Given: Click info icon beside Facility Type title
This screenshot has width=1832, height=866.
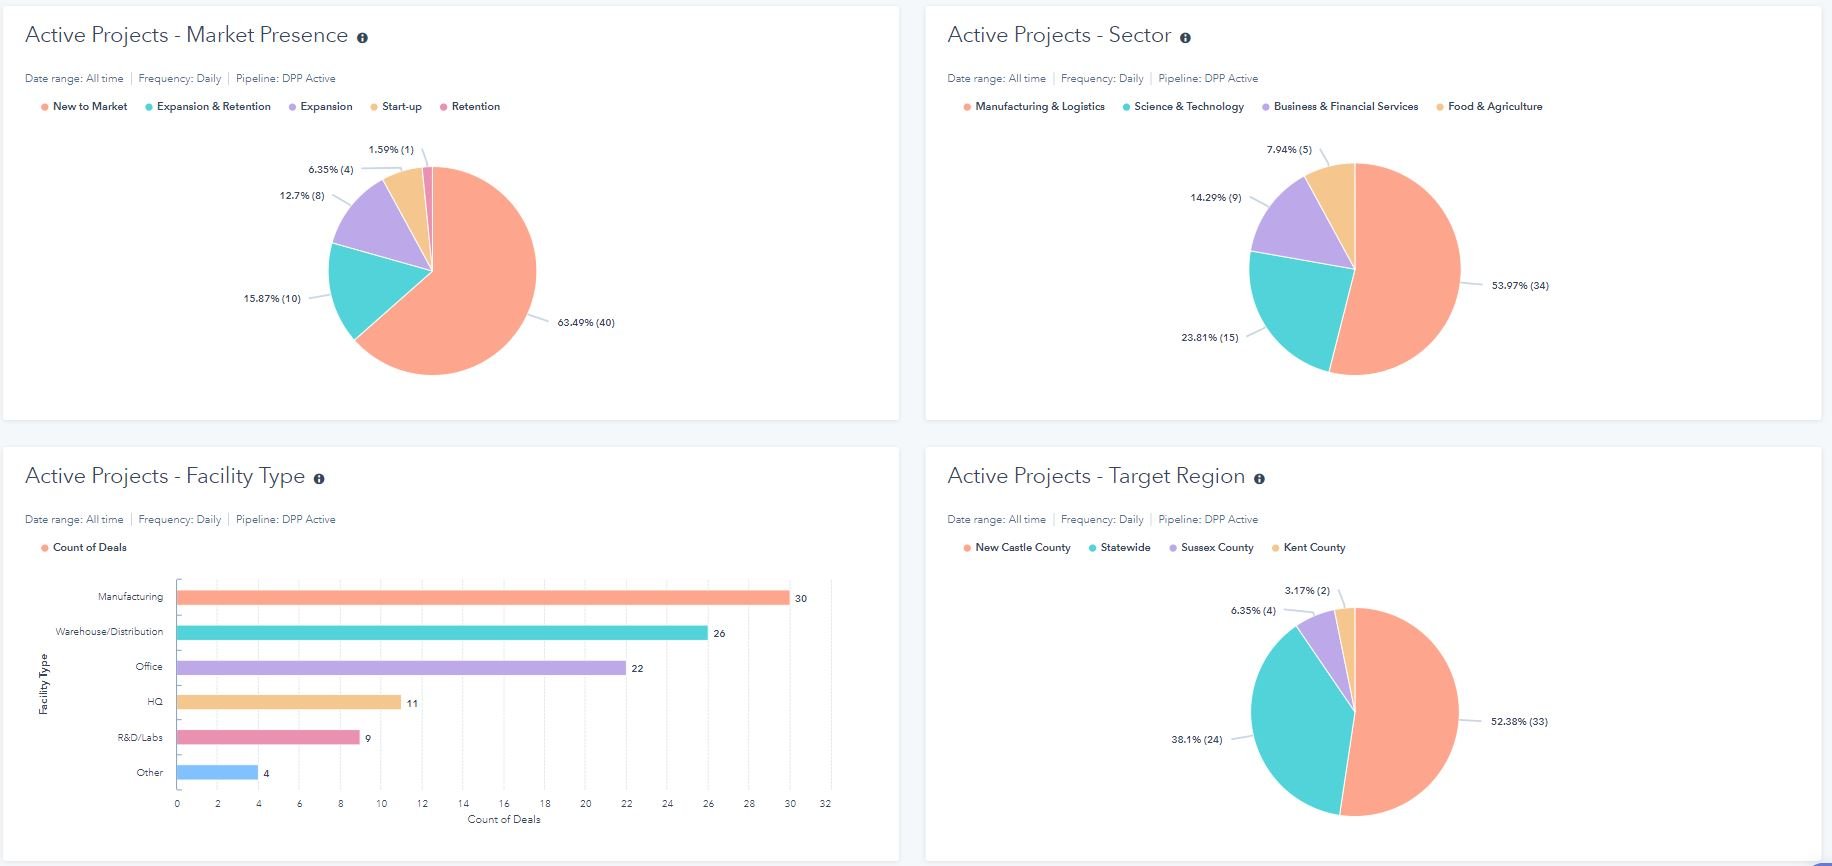Looking at the screenshot, I should (x=319, y=479).
